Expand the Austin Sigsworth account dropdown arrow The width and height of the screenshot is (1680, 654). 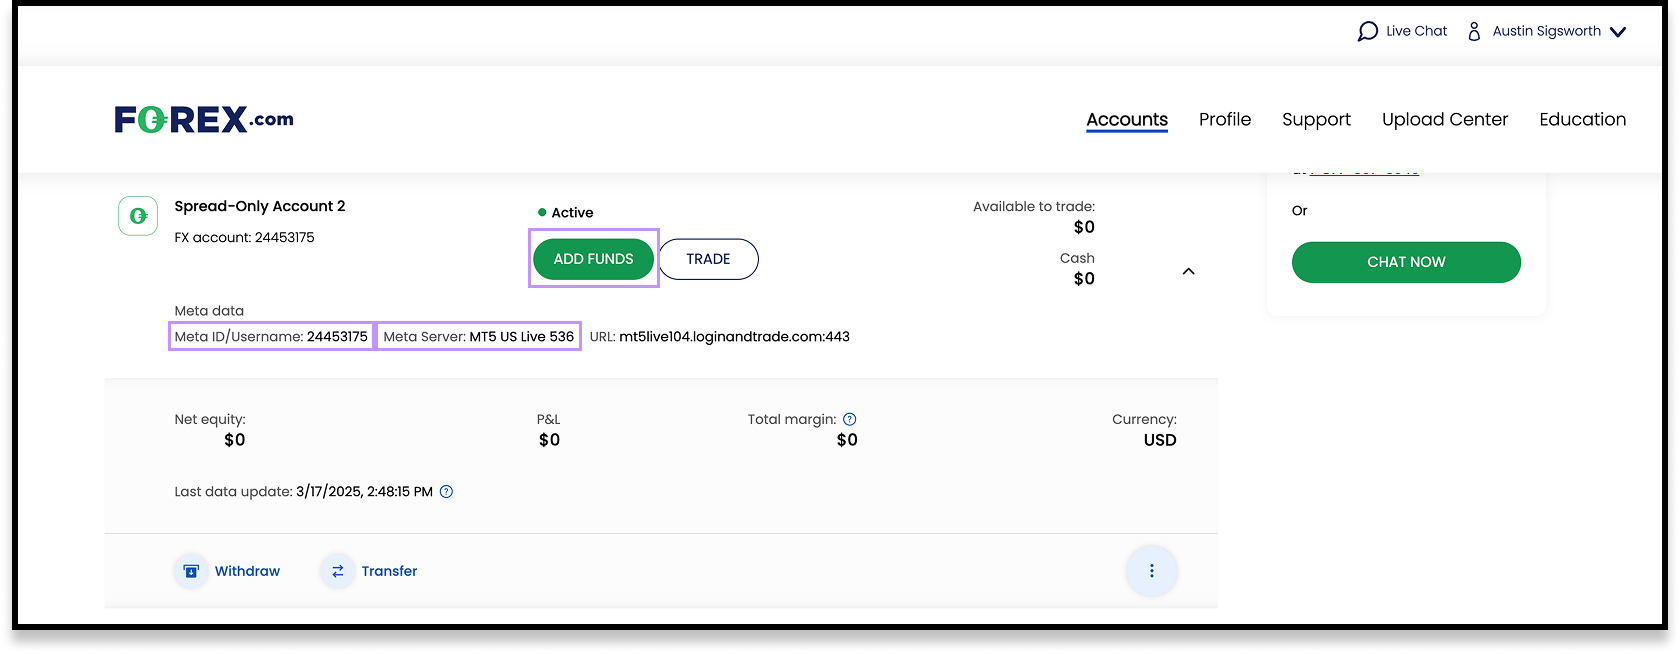(1618, 32)
